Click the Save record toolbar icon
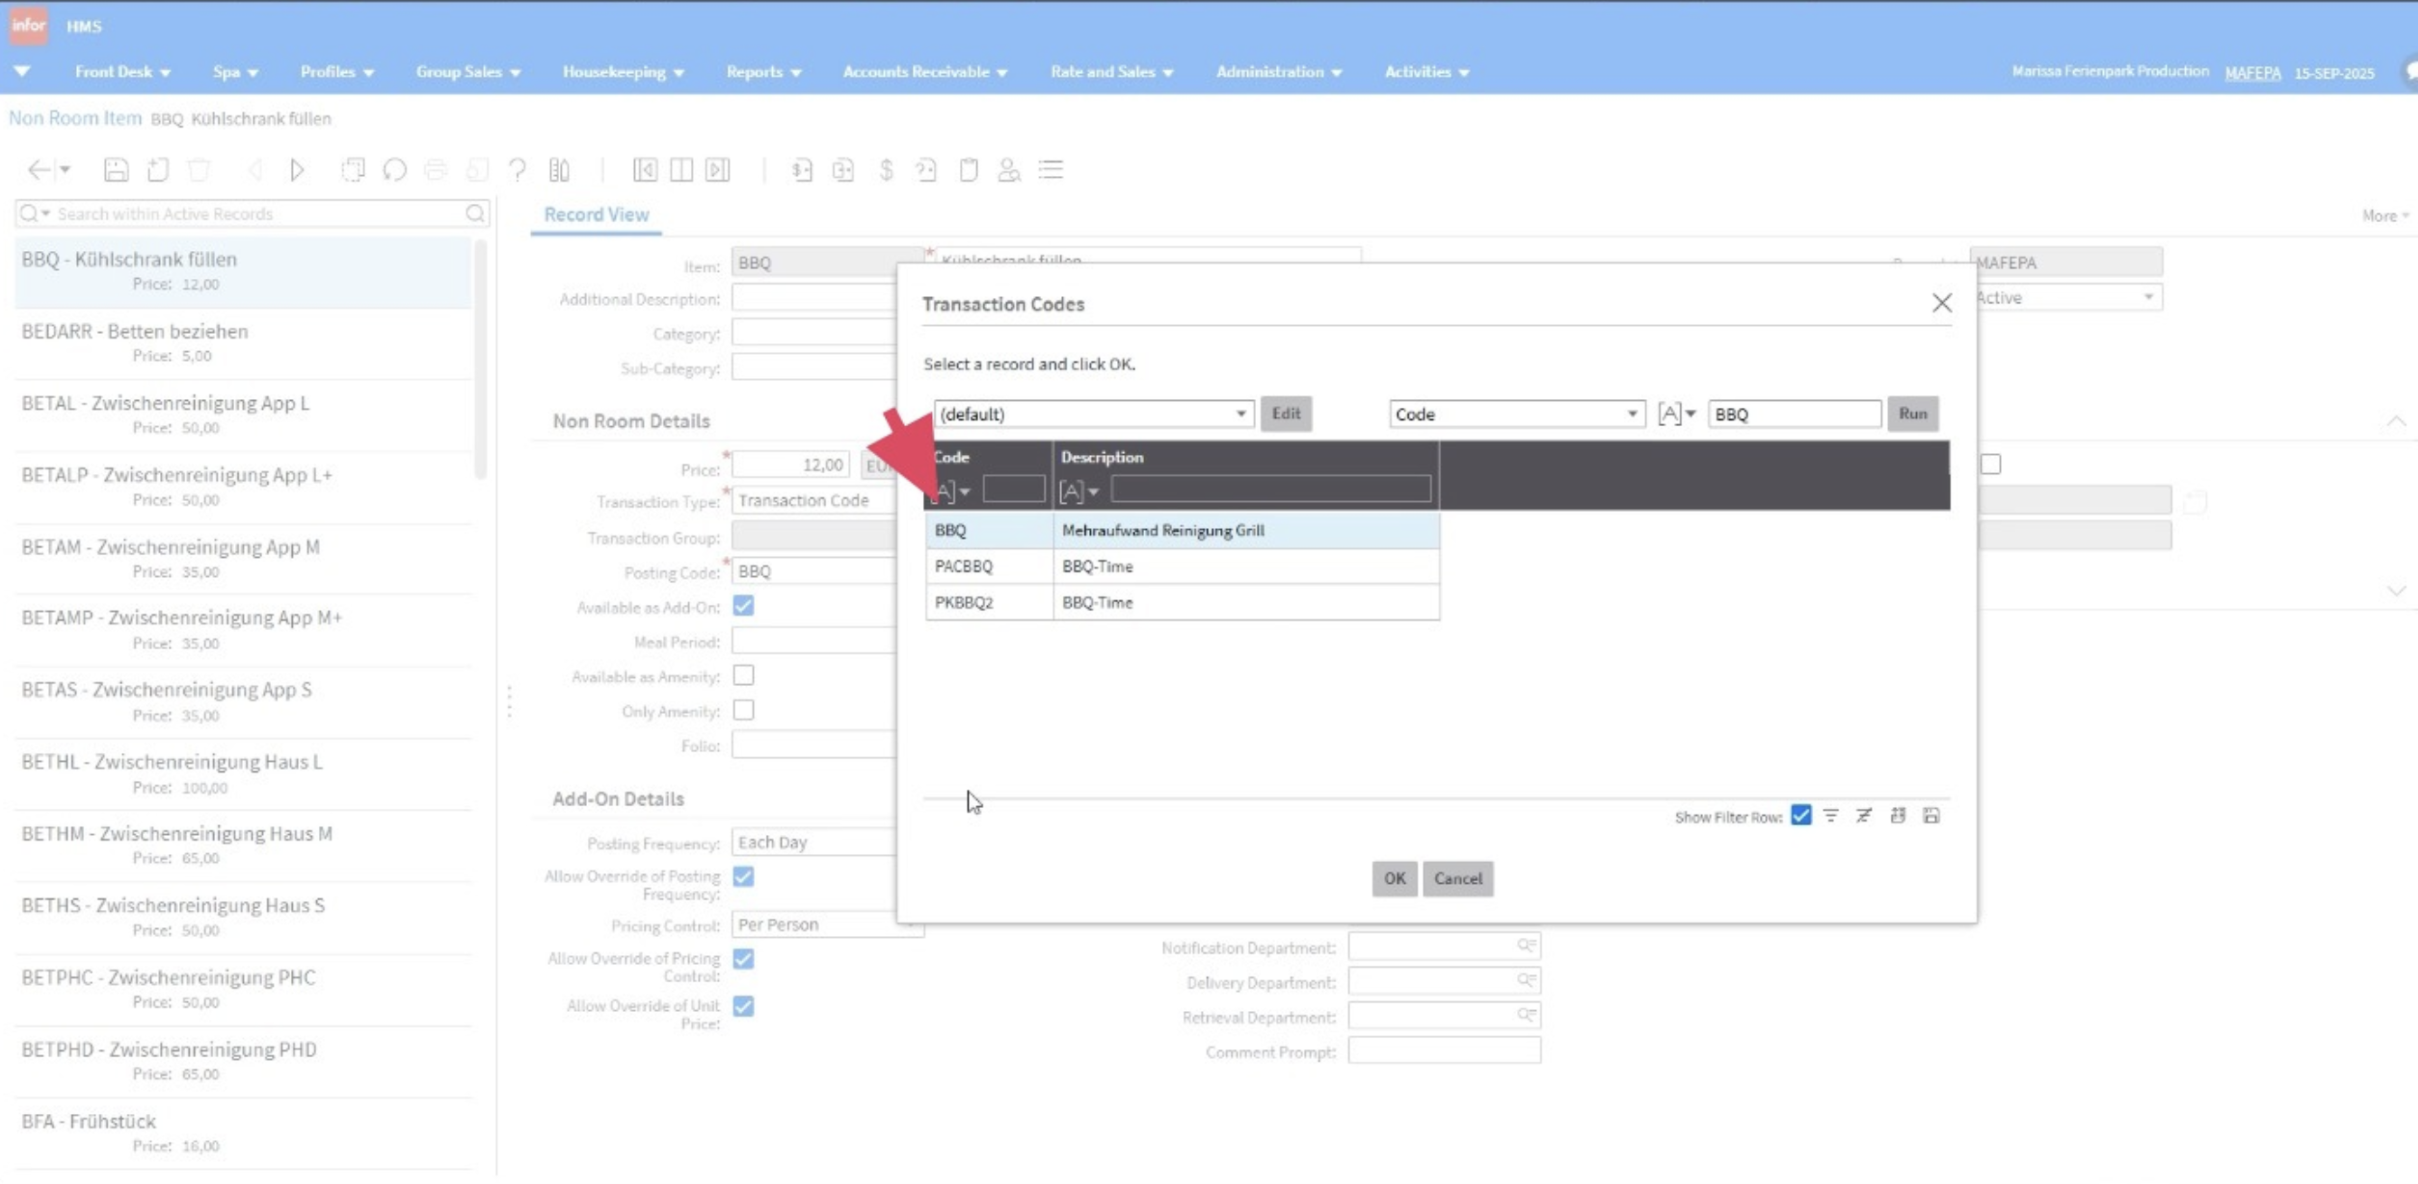Screen dimensions: 2418x1184 116,170
